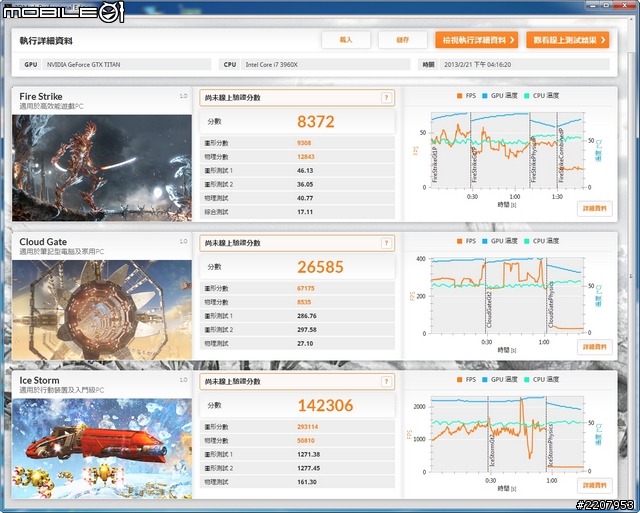This screenshot has width=640, height=513.
Task: Click the Ice Storm score help question mark
Action: [x=386, y=382]
